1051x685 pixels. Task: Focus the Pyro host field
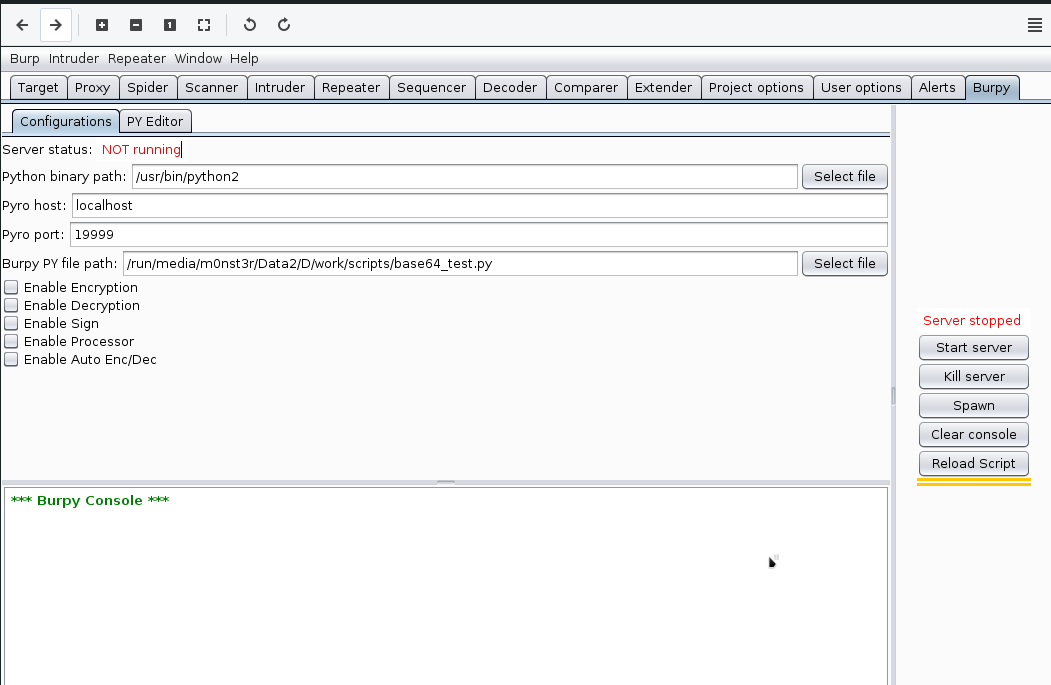point(479,206)
